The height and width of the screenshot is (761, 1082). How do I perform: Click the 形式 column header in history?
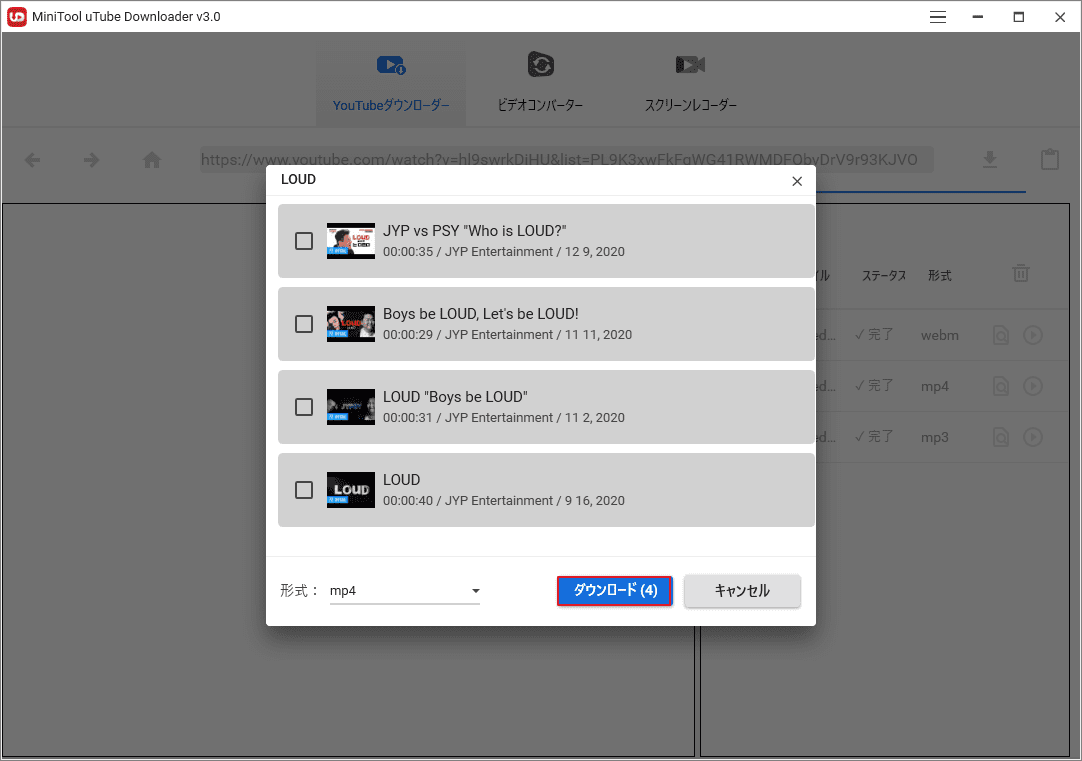pos(939,276)
